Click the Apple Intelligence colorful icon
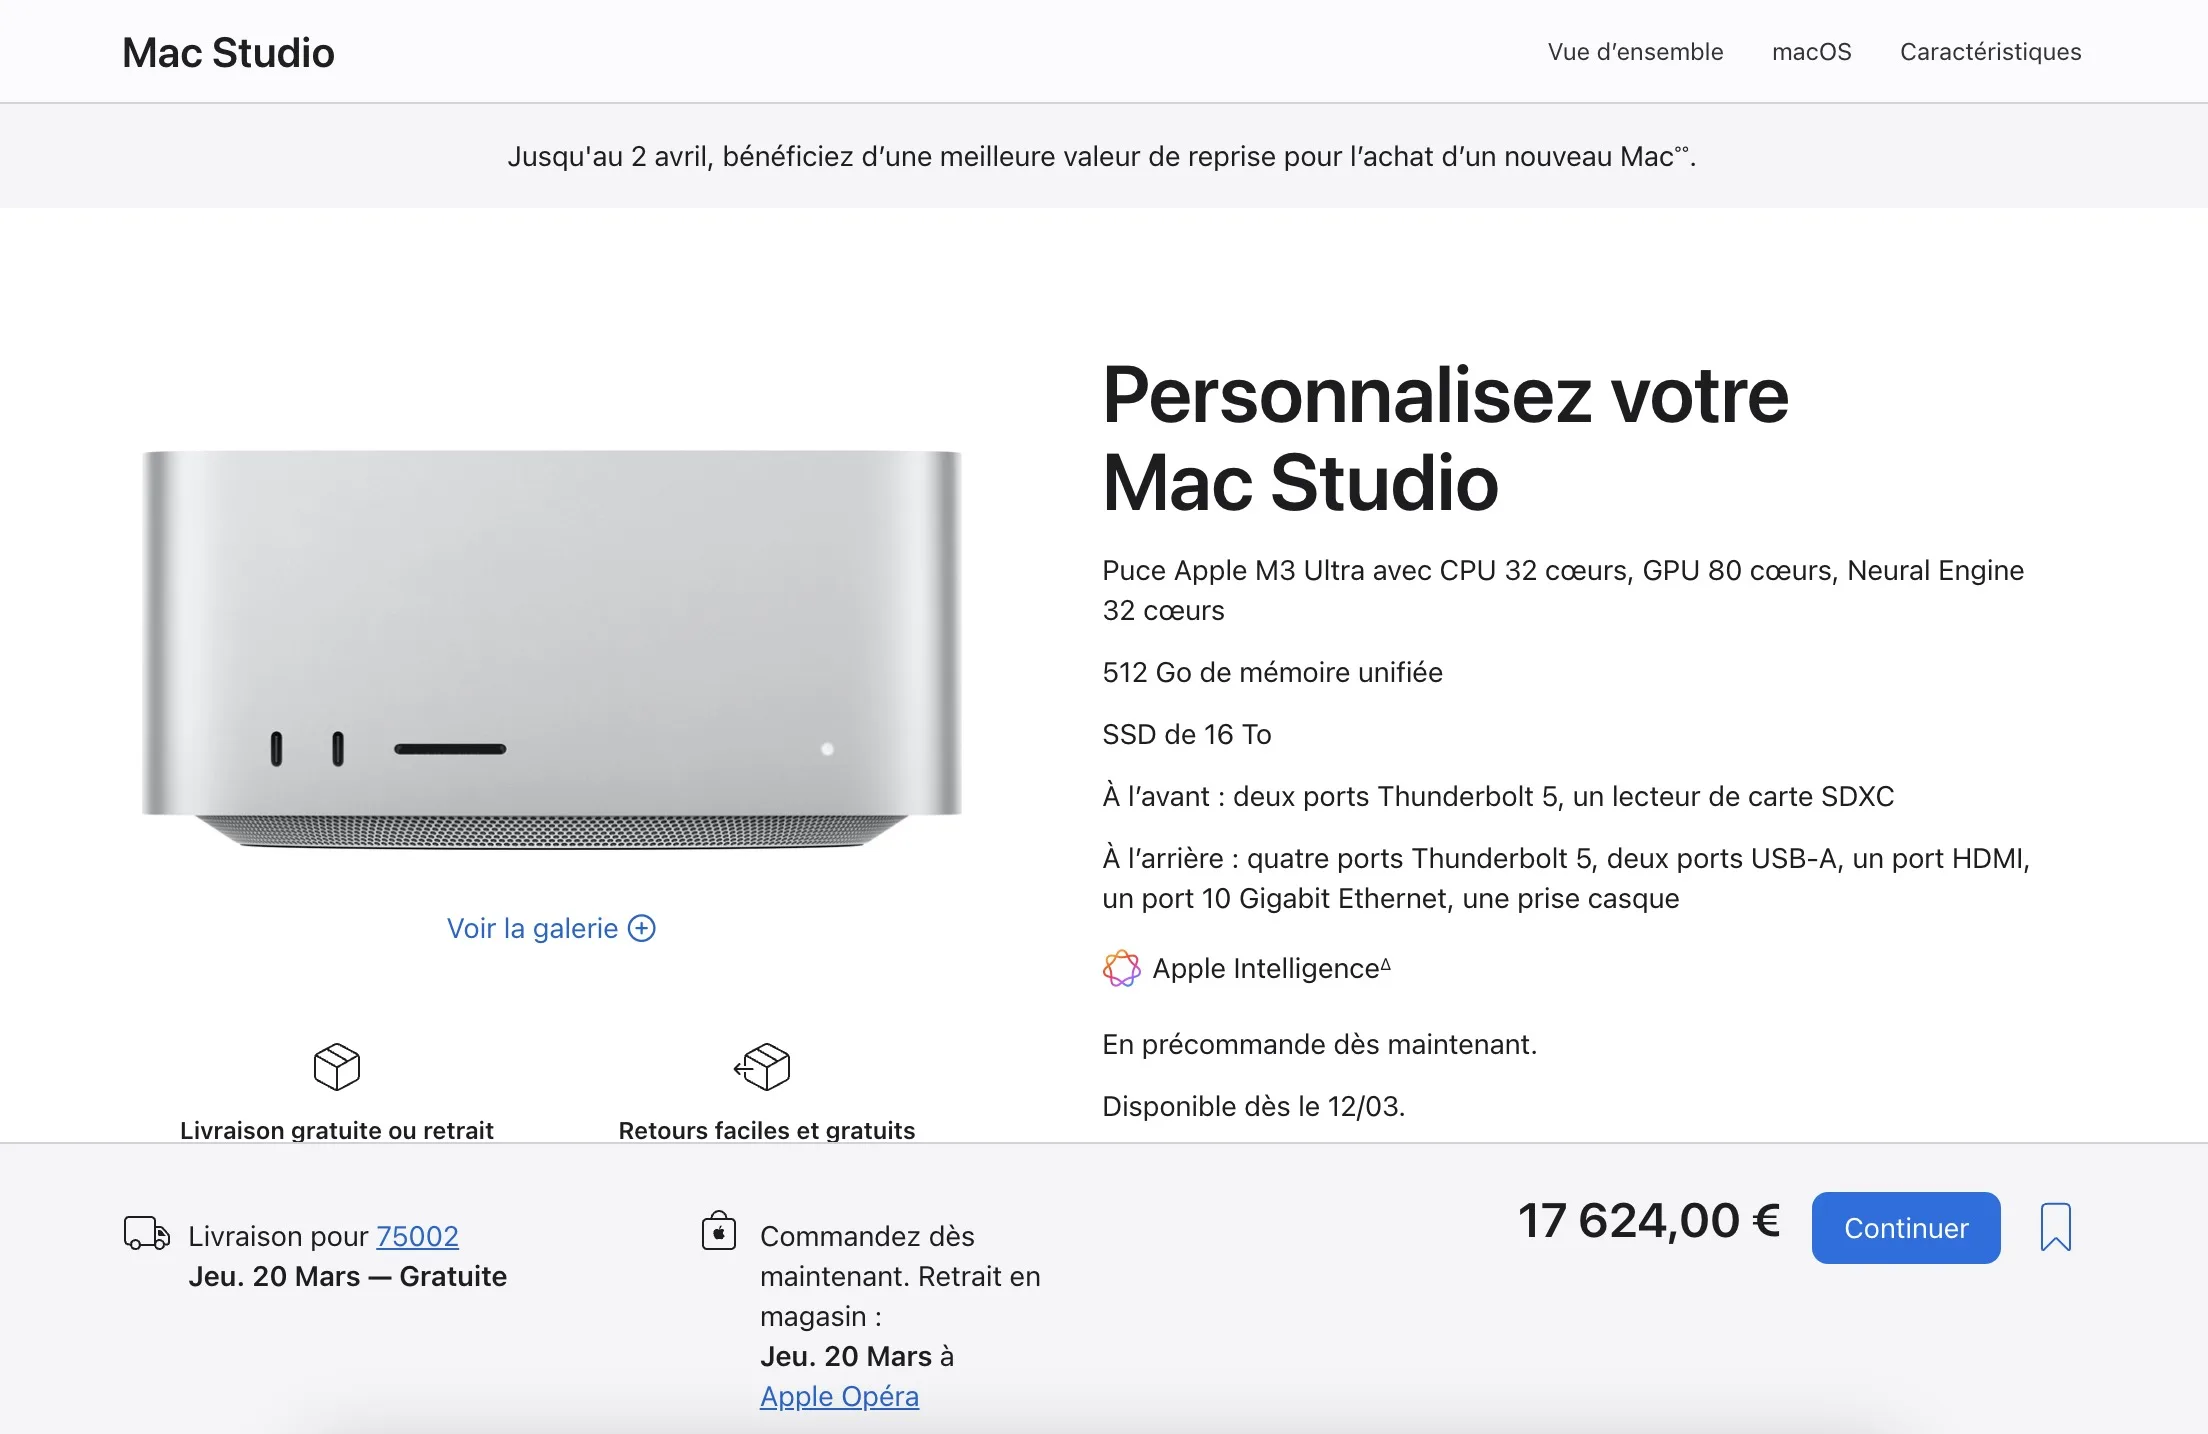The height and width of the screenshot is (1434, 2208). click(x=1121, y=968)
